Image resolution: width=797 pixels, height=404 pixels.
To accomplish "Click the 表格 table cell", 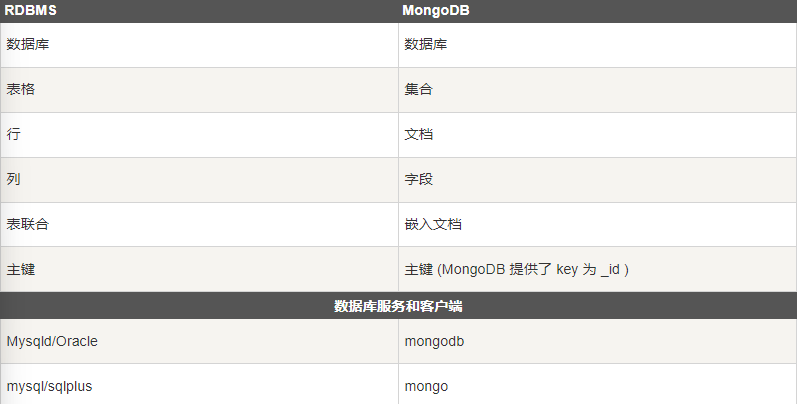I will pos(199,89).
